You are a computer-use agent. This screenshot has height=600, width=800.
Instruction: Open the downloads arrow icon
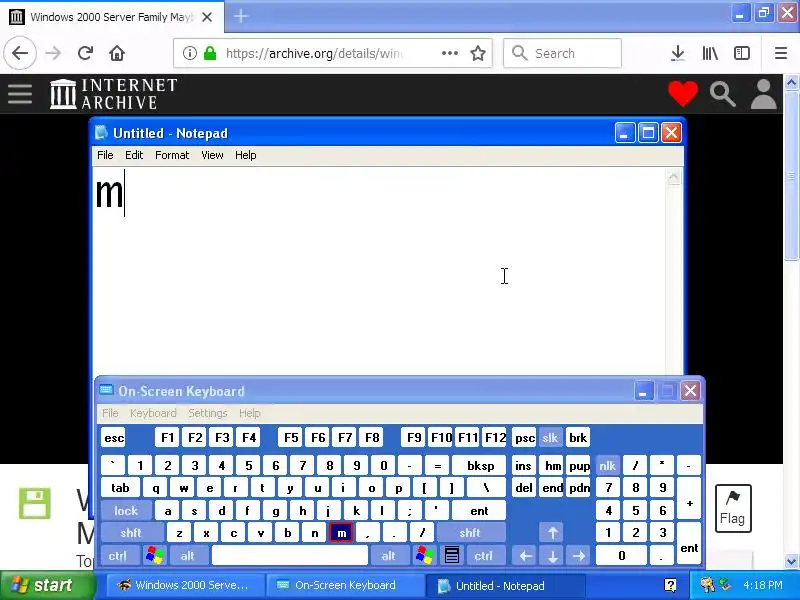[x=678, y=53]
